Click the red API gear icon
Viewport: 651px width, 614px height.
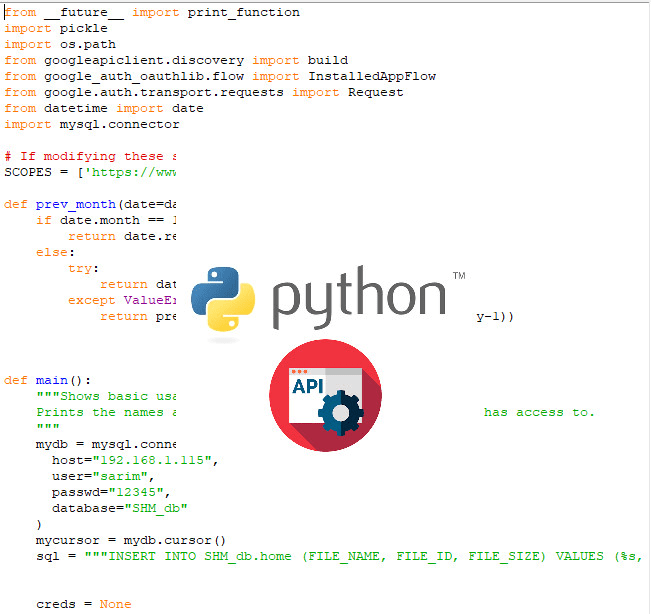click(x=325, y=395)
